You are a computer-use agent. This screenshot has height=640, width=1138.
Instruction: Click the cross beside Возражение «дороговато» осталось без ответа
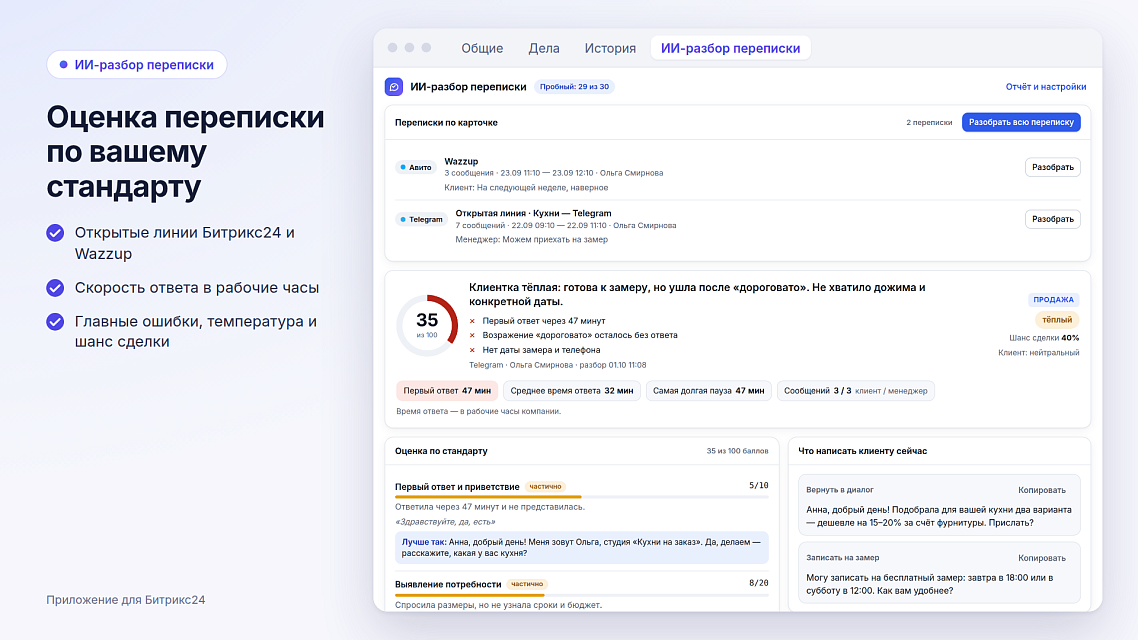click(472, 335)
